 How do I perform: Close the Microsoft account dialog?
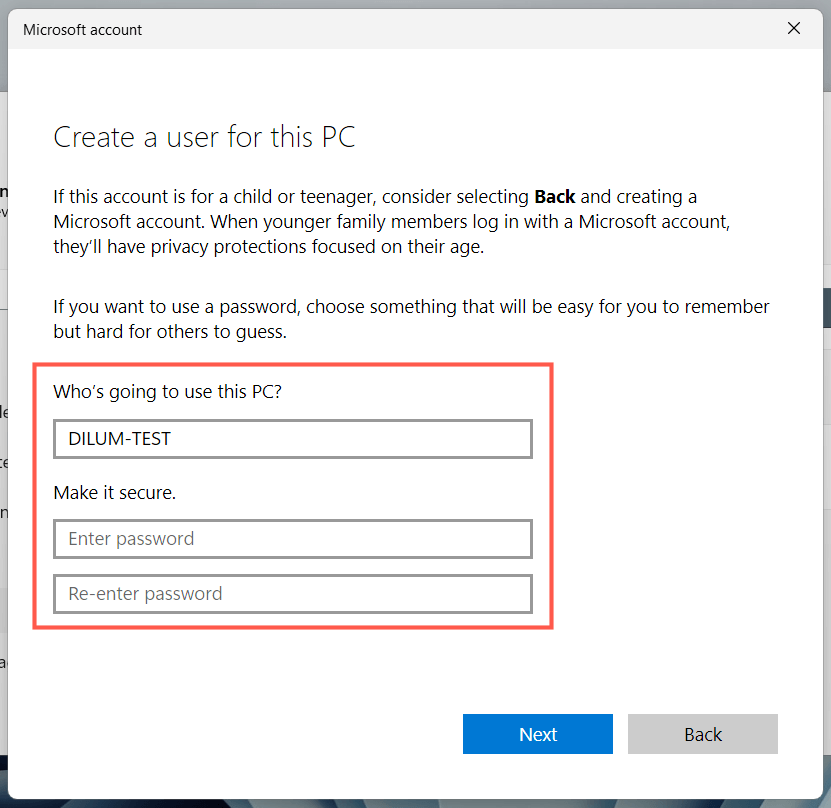pyautogui.click(x=794, y=29)
